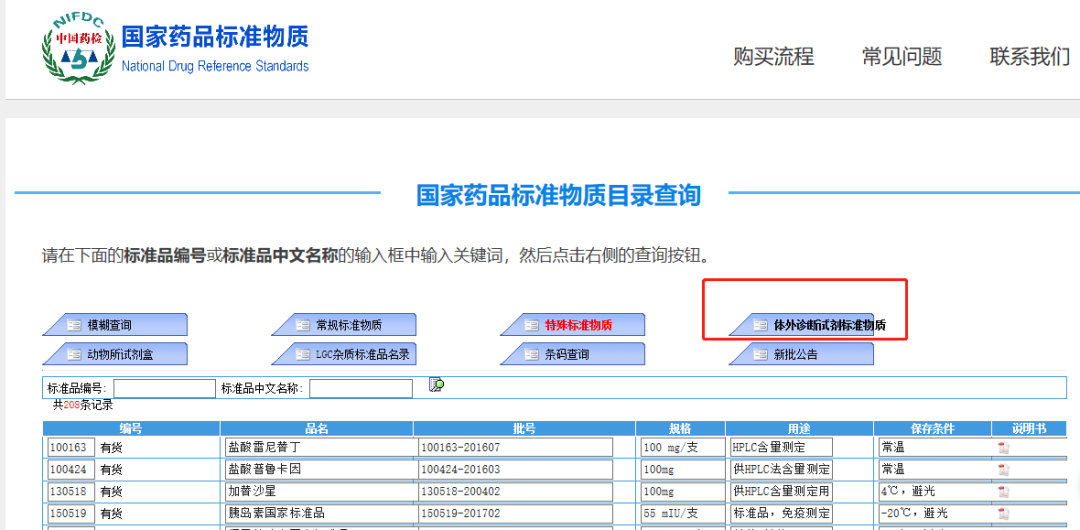The image size is (1080, 530).
Task: Open the PDF manual icon for item 100163
Action: coord(1003,448)
